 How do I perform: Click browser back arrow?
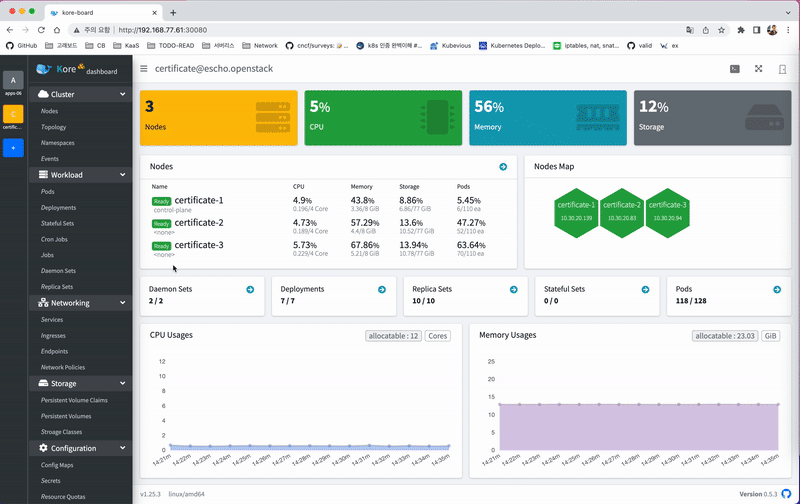pos(10,30)
